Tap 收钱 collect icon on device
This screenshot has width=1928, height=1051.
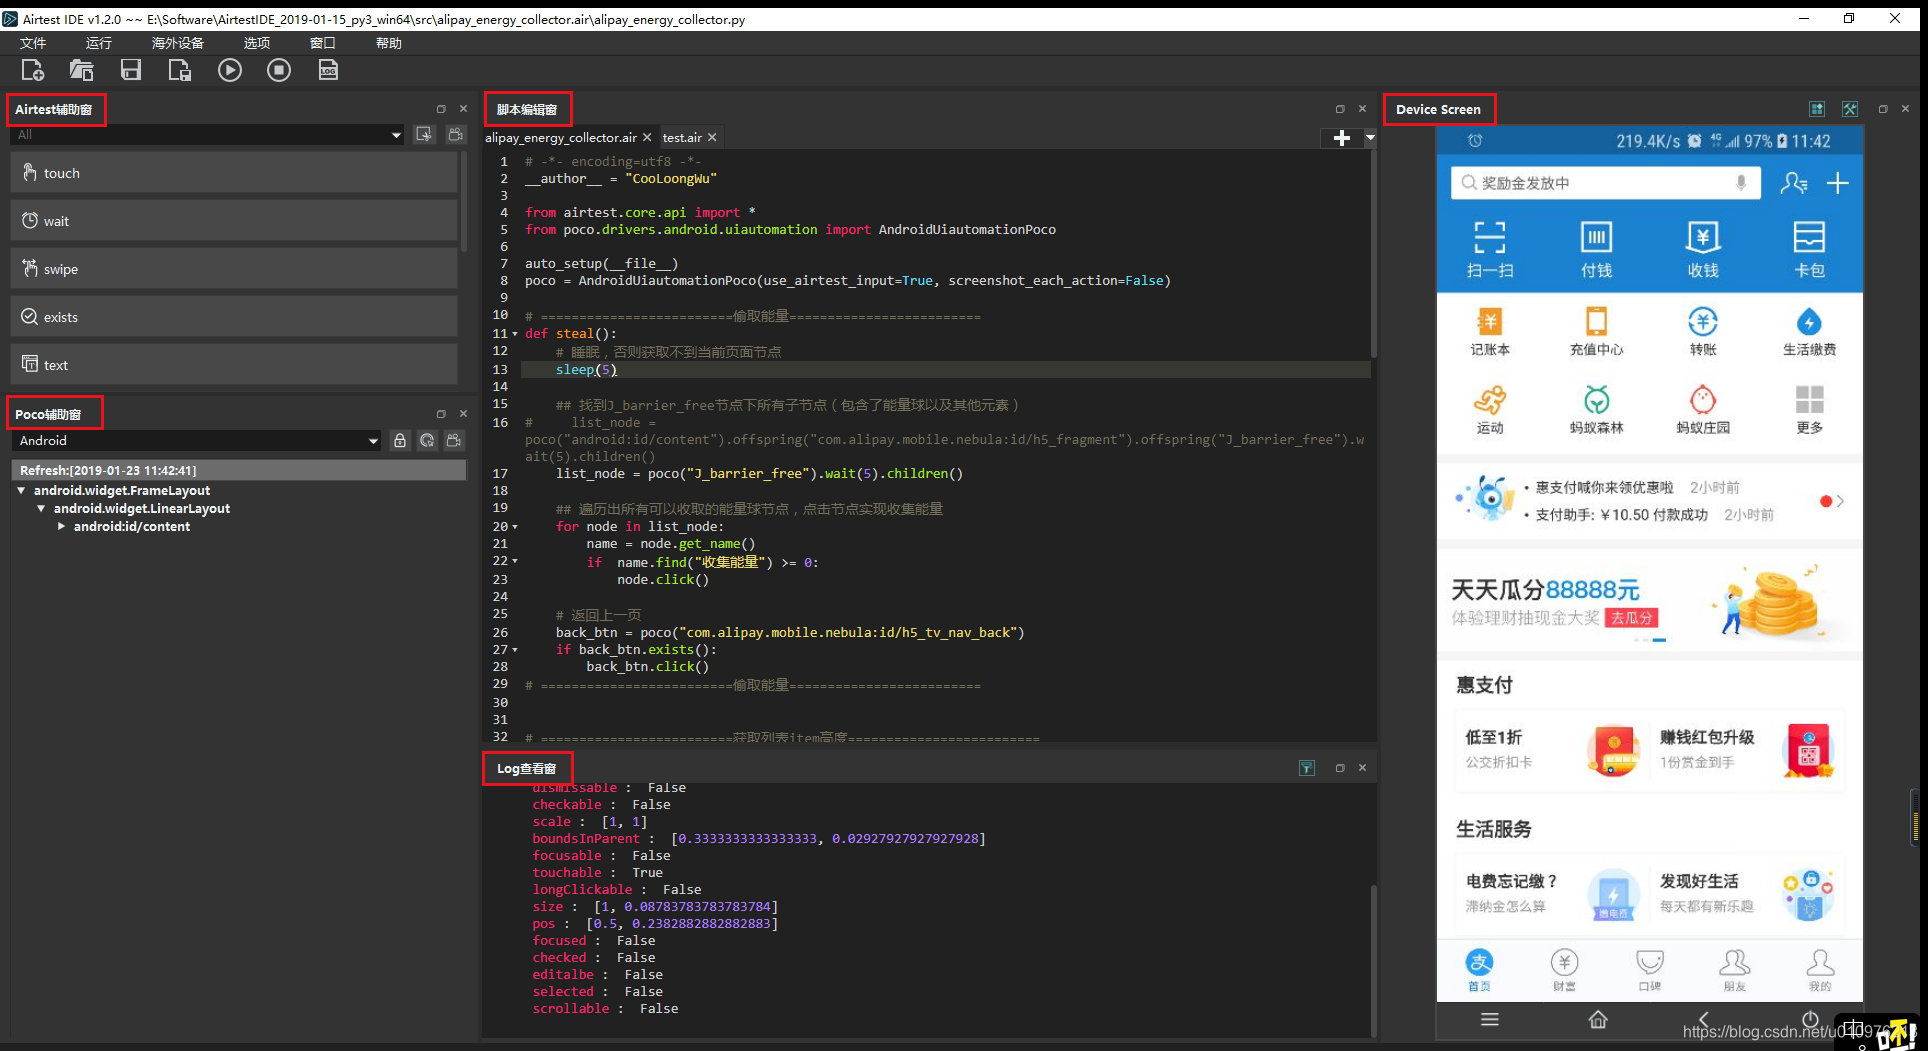tap(1703, 249)
